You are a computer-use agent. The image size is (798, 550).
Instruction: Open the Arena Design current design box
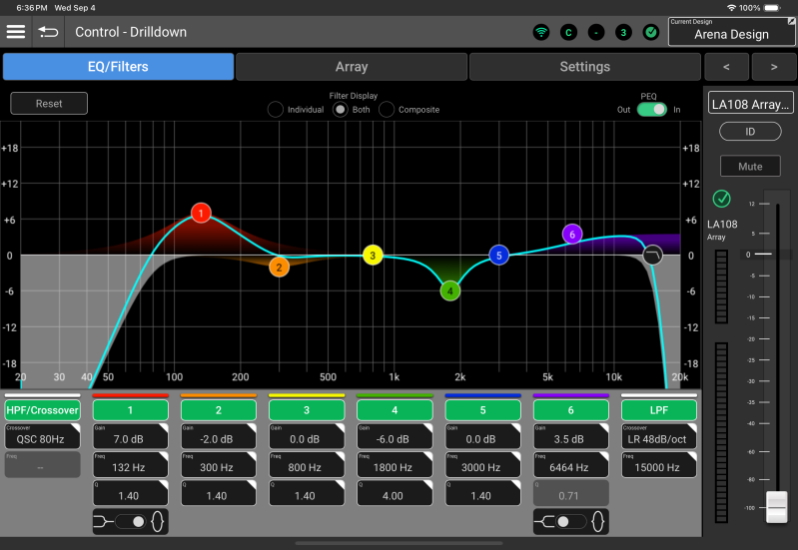click(731, 32)
